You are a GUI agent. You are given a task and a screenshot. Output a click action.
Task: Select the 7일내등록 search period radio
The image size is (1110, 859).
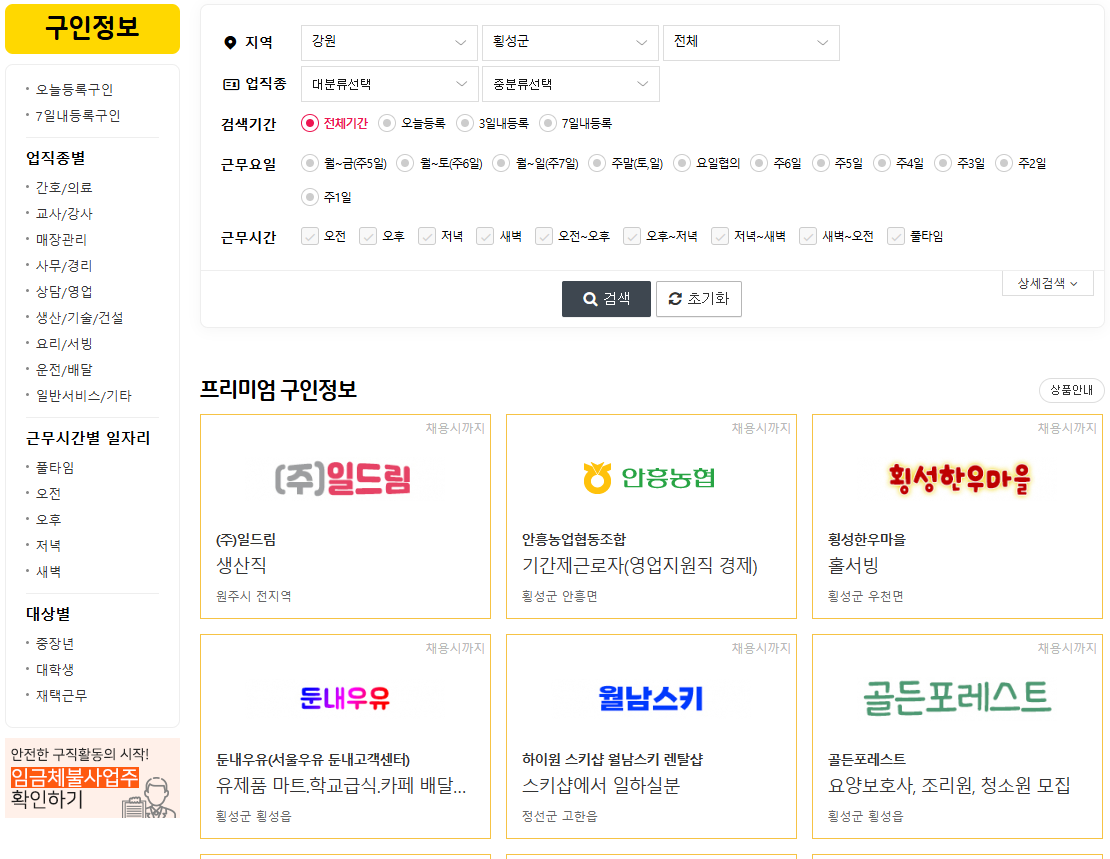(547, 123)
